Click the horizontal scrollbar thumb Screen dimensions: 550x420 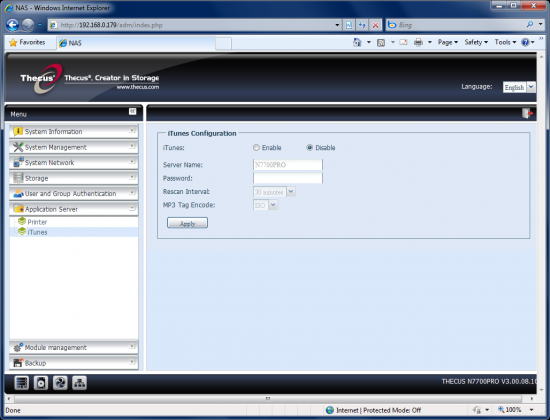coord(268,399)
